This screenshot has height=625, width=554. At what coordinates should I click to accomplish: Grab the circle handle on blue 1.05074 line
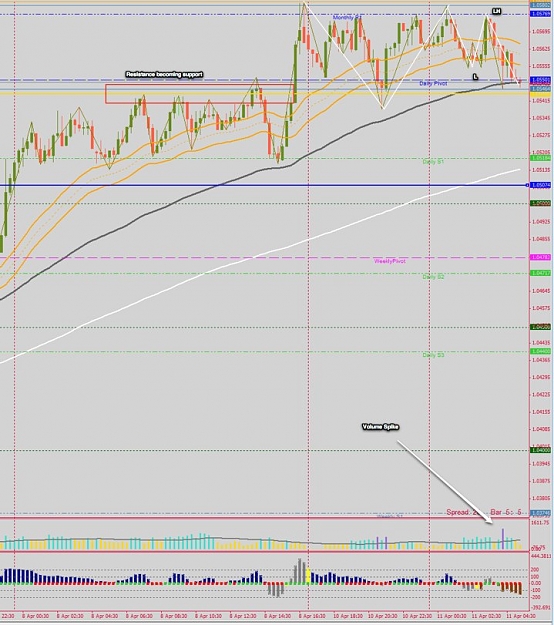pyautogui.click(x=527, y=185)
